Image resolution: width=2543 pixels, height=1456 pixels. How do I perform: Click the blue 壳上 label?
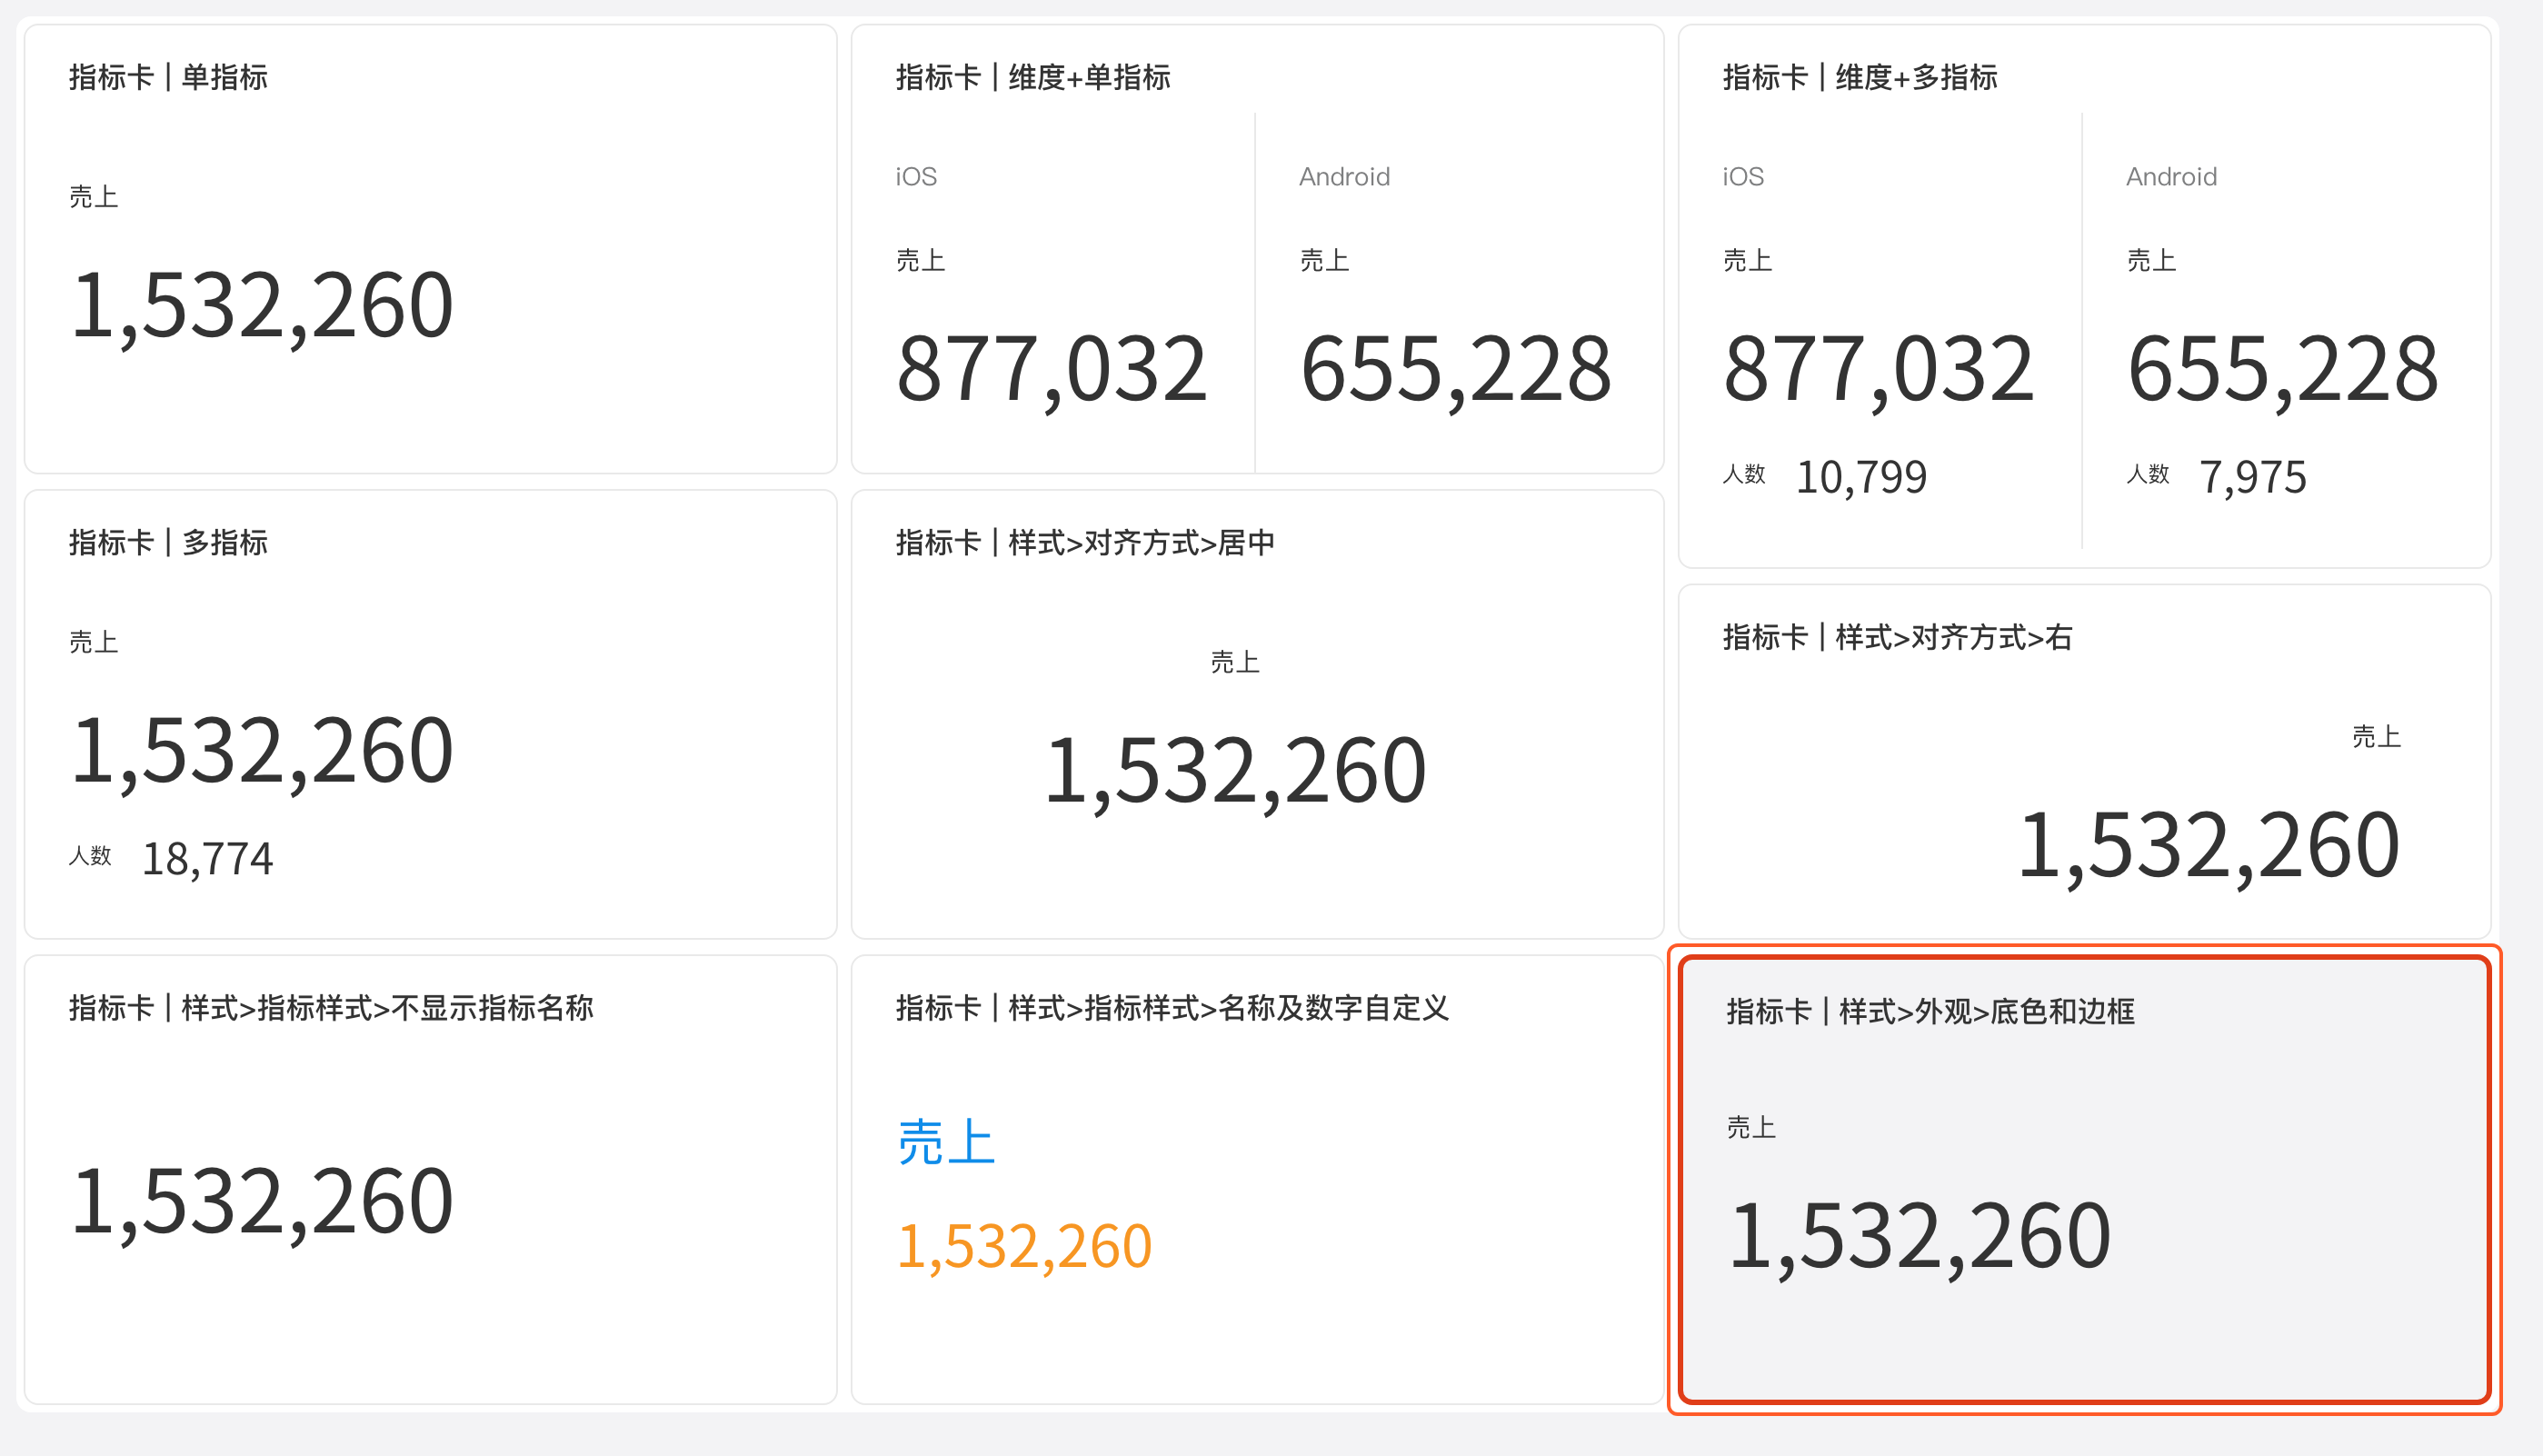(x=946, y=1142)
